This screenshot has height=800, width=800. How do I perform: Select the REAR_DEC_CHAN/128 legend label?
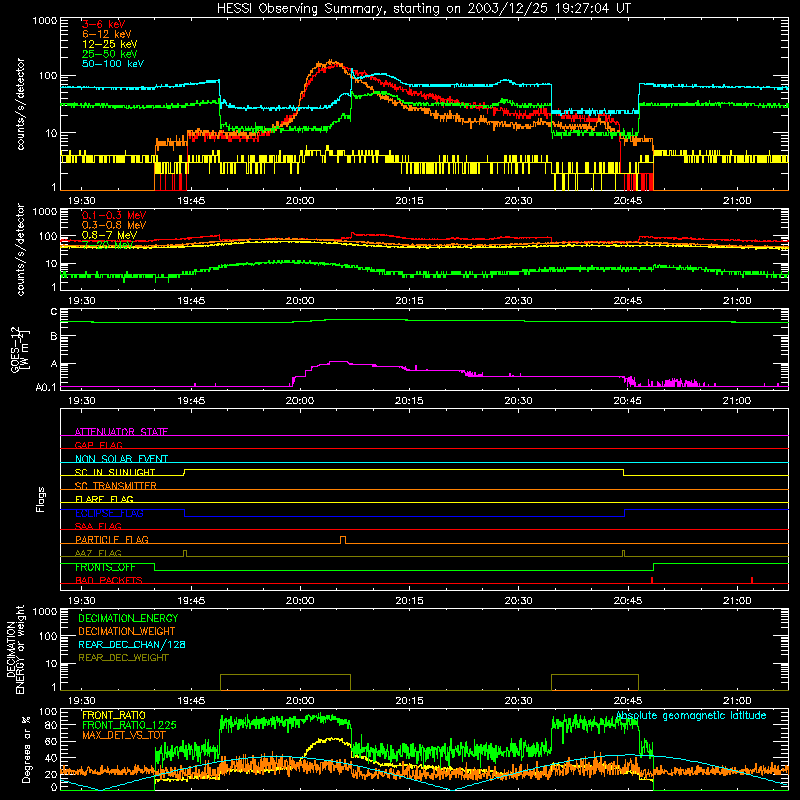(132, 644)
